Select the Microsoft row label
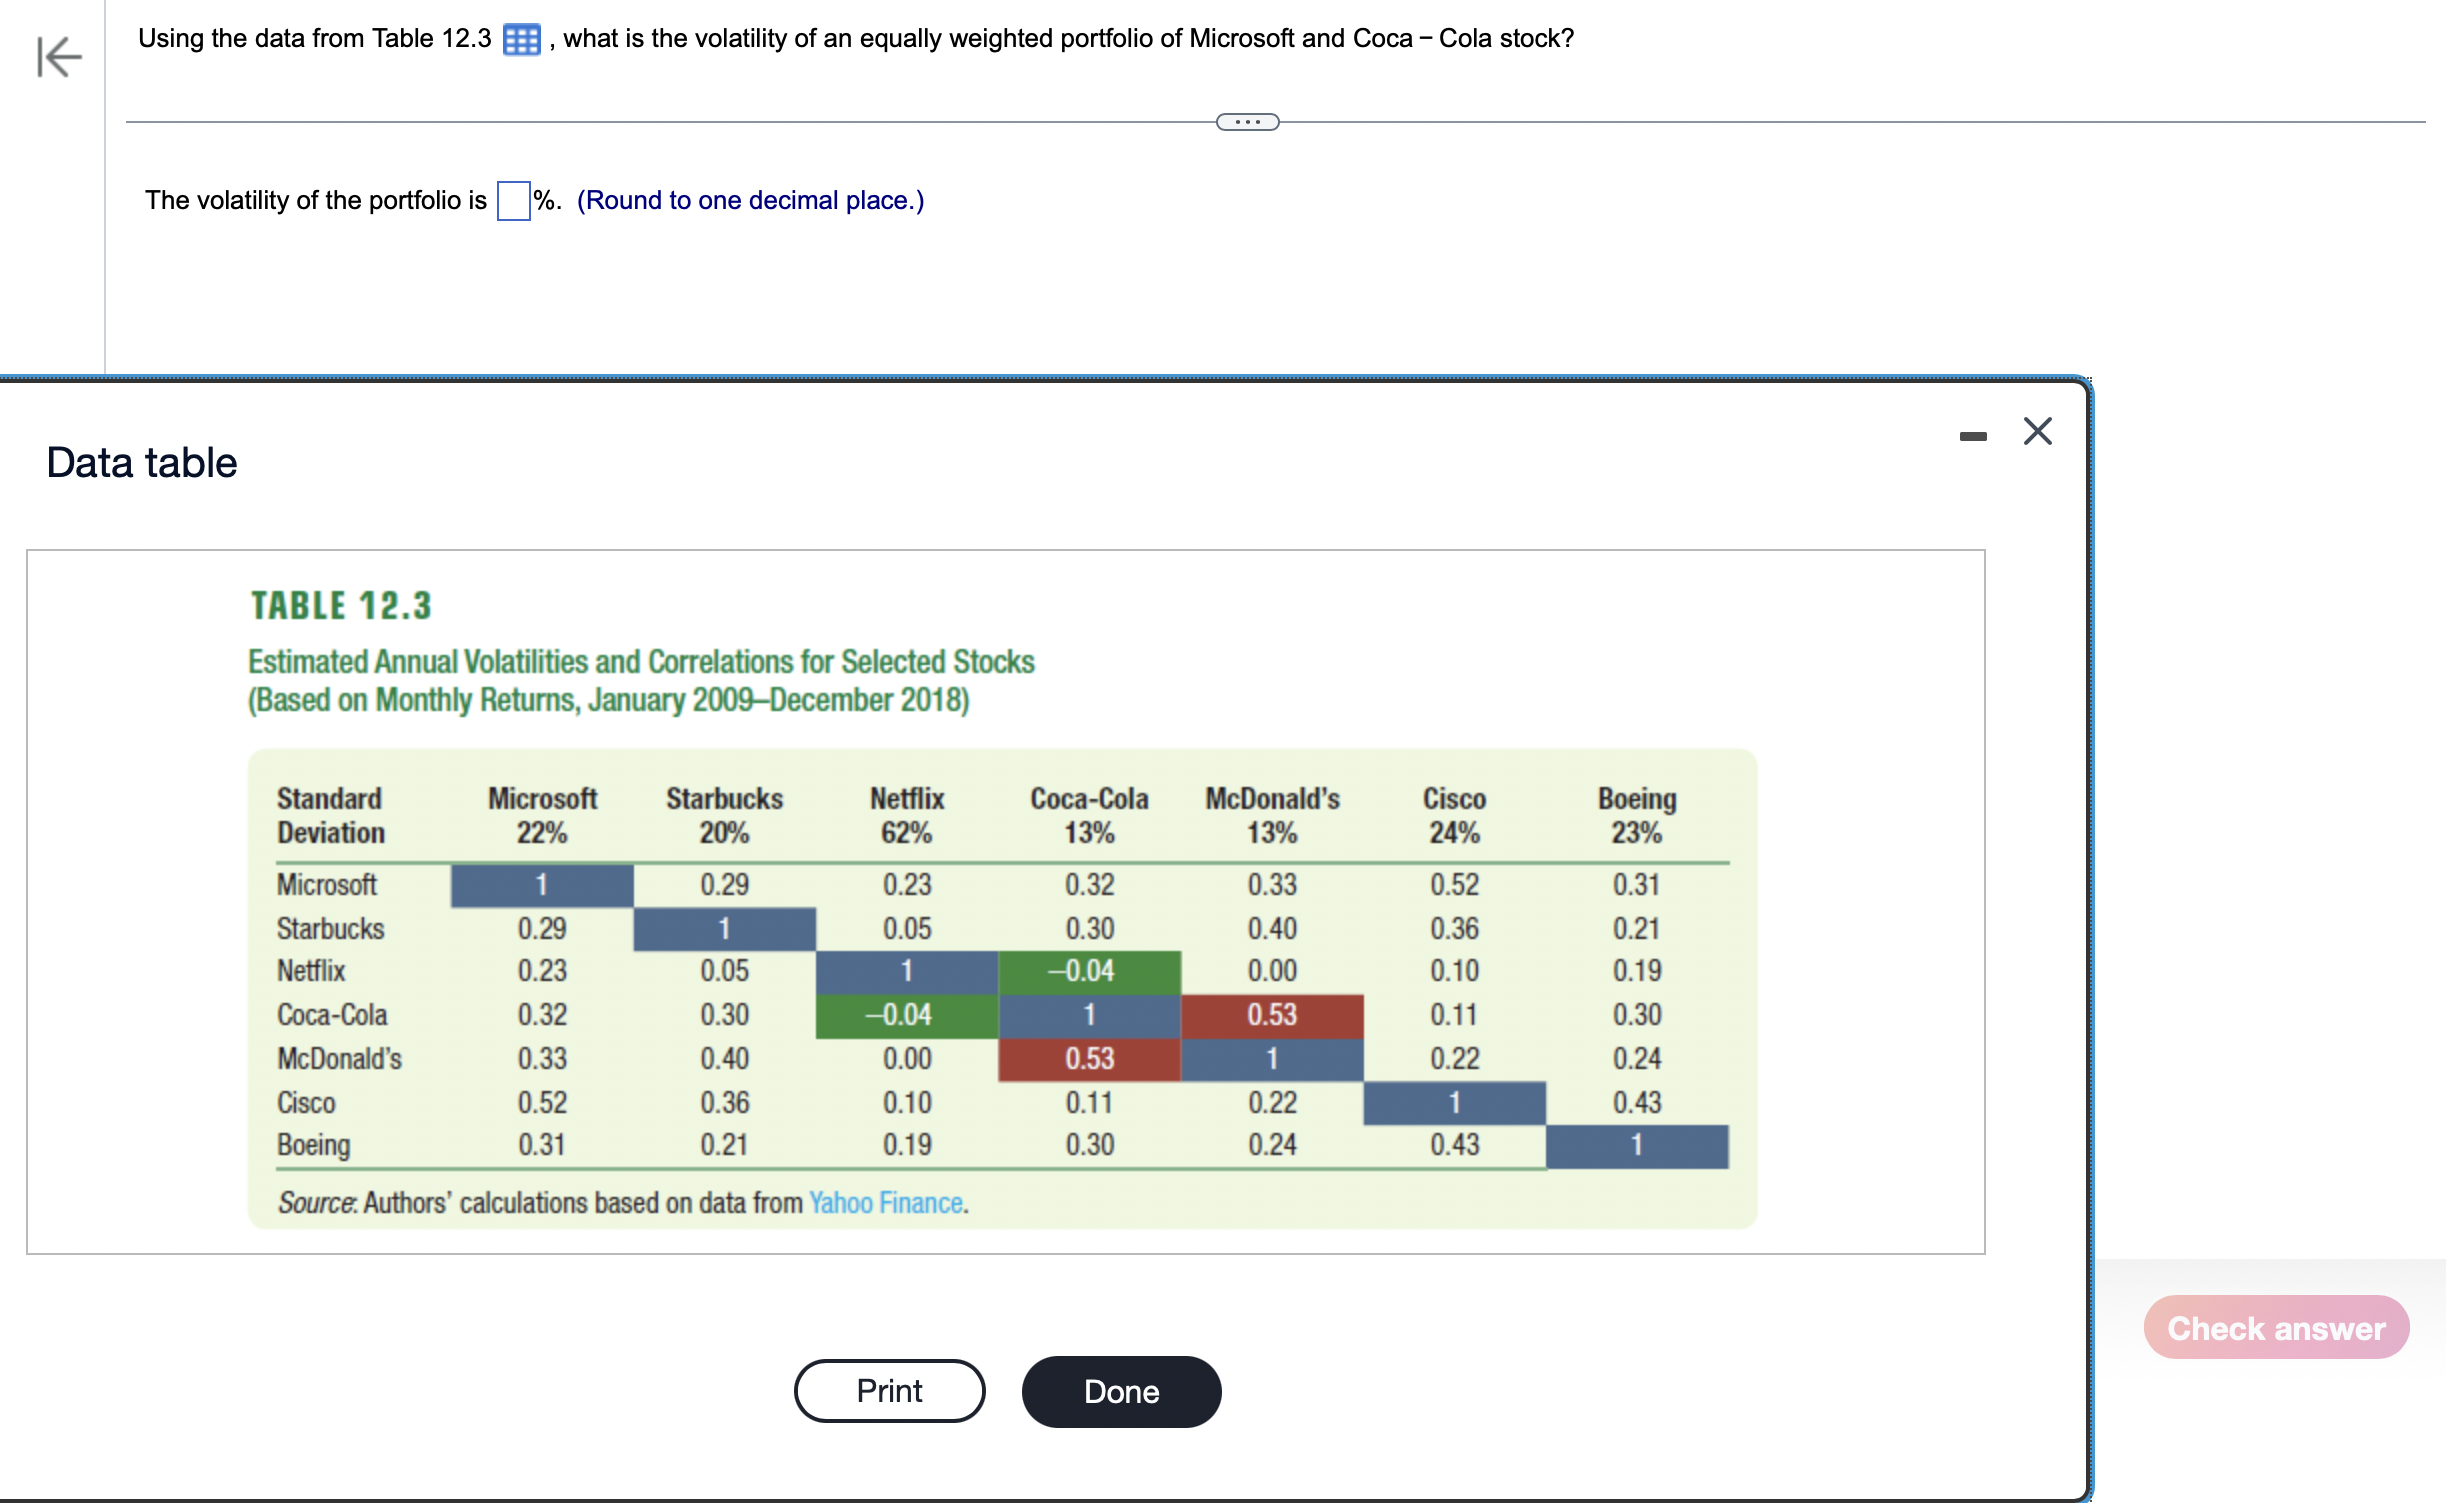 326,885
